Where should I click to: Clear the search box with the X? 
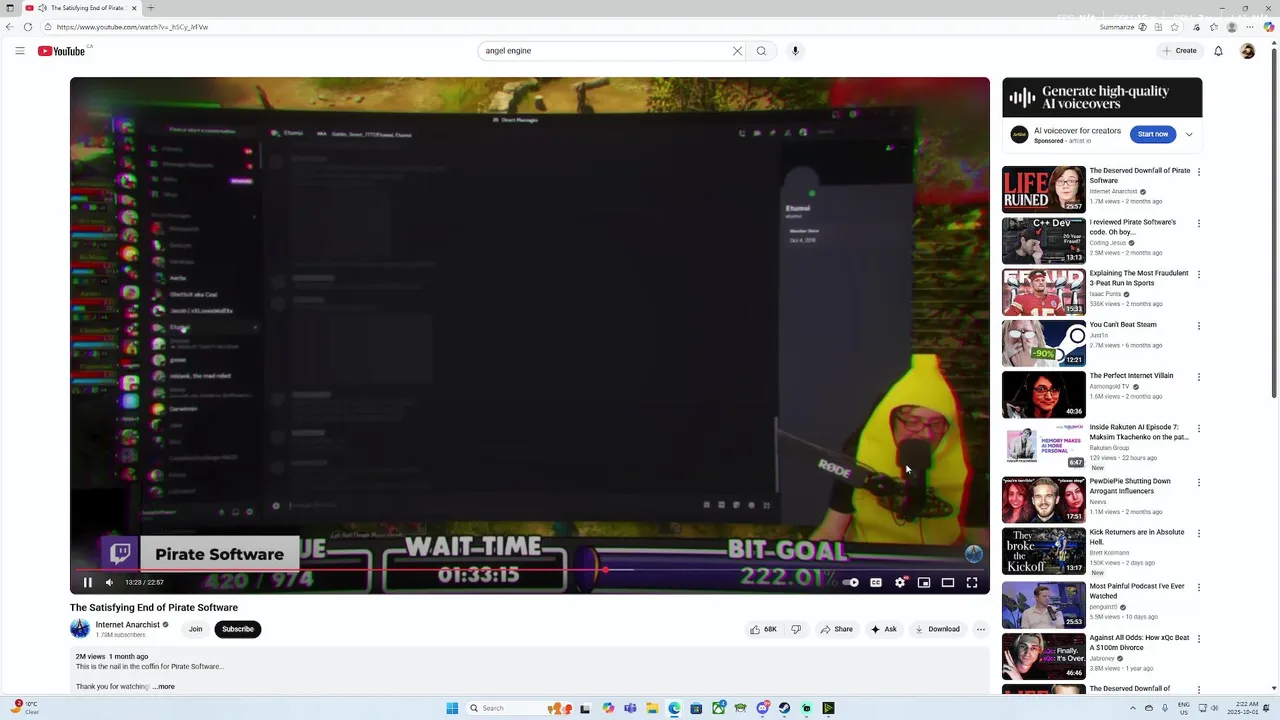737,51
